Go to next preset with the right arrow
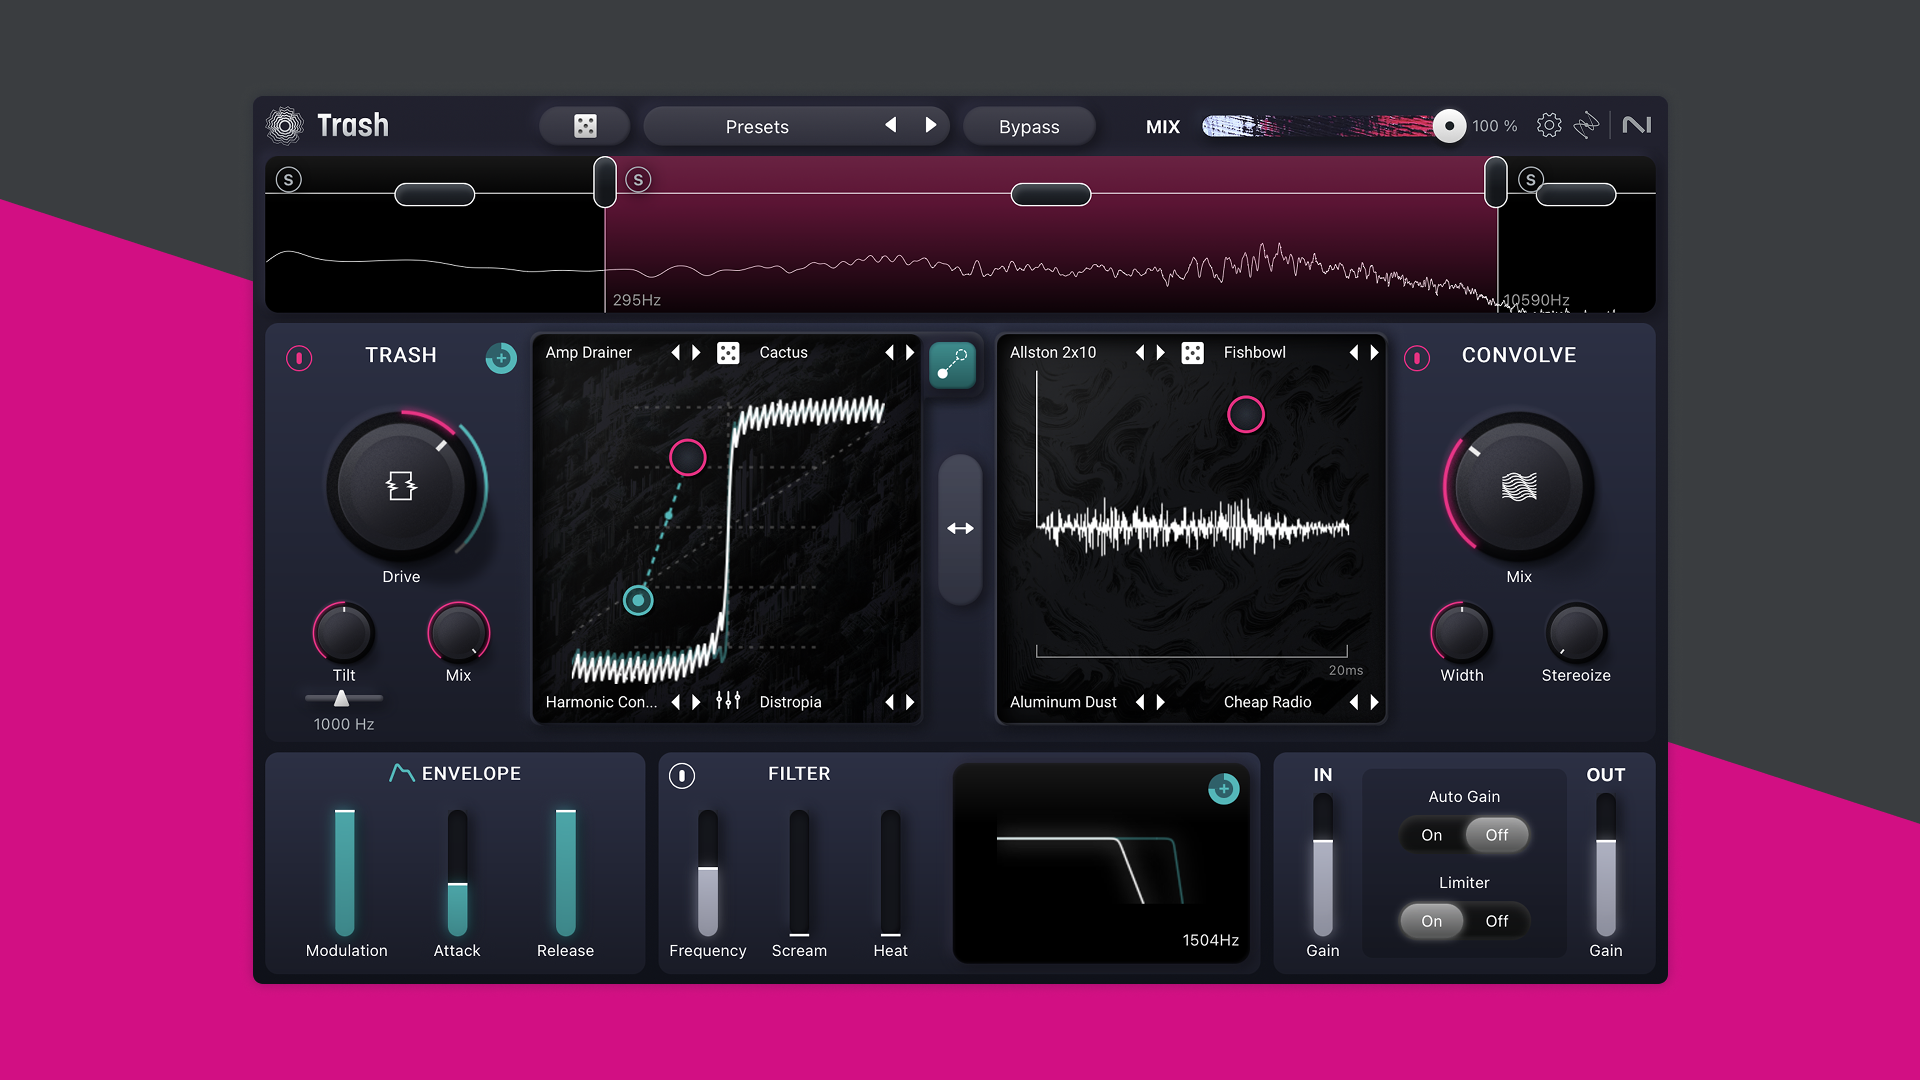Image resolution: width=1920 pixels, height=1080 pixels. tap(931, 126)
